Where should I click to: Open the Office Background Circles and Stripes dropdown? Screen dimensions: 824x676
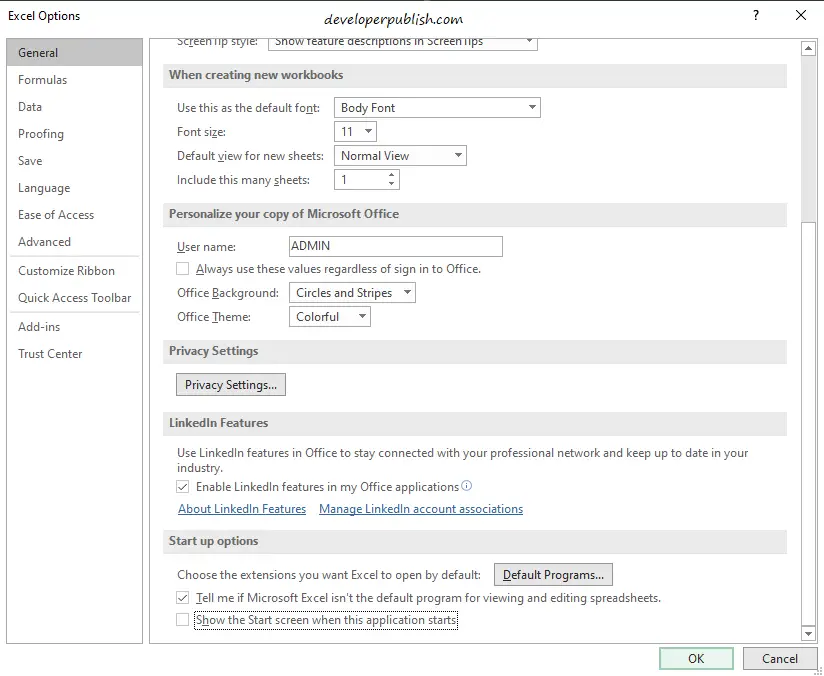coord(352,293)
